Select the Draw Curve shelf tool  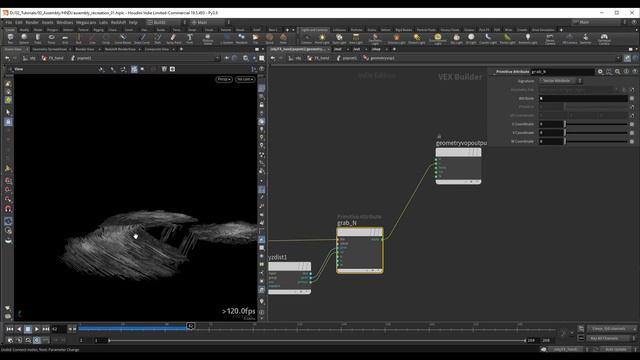[x=142, y=38]
